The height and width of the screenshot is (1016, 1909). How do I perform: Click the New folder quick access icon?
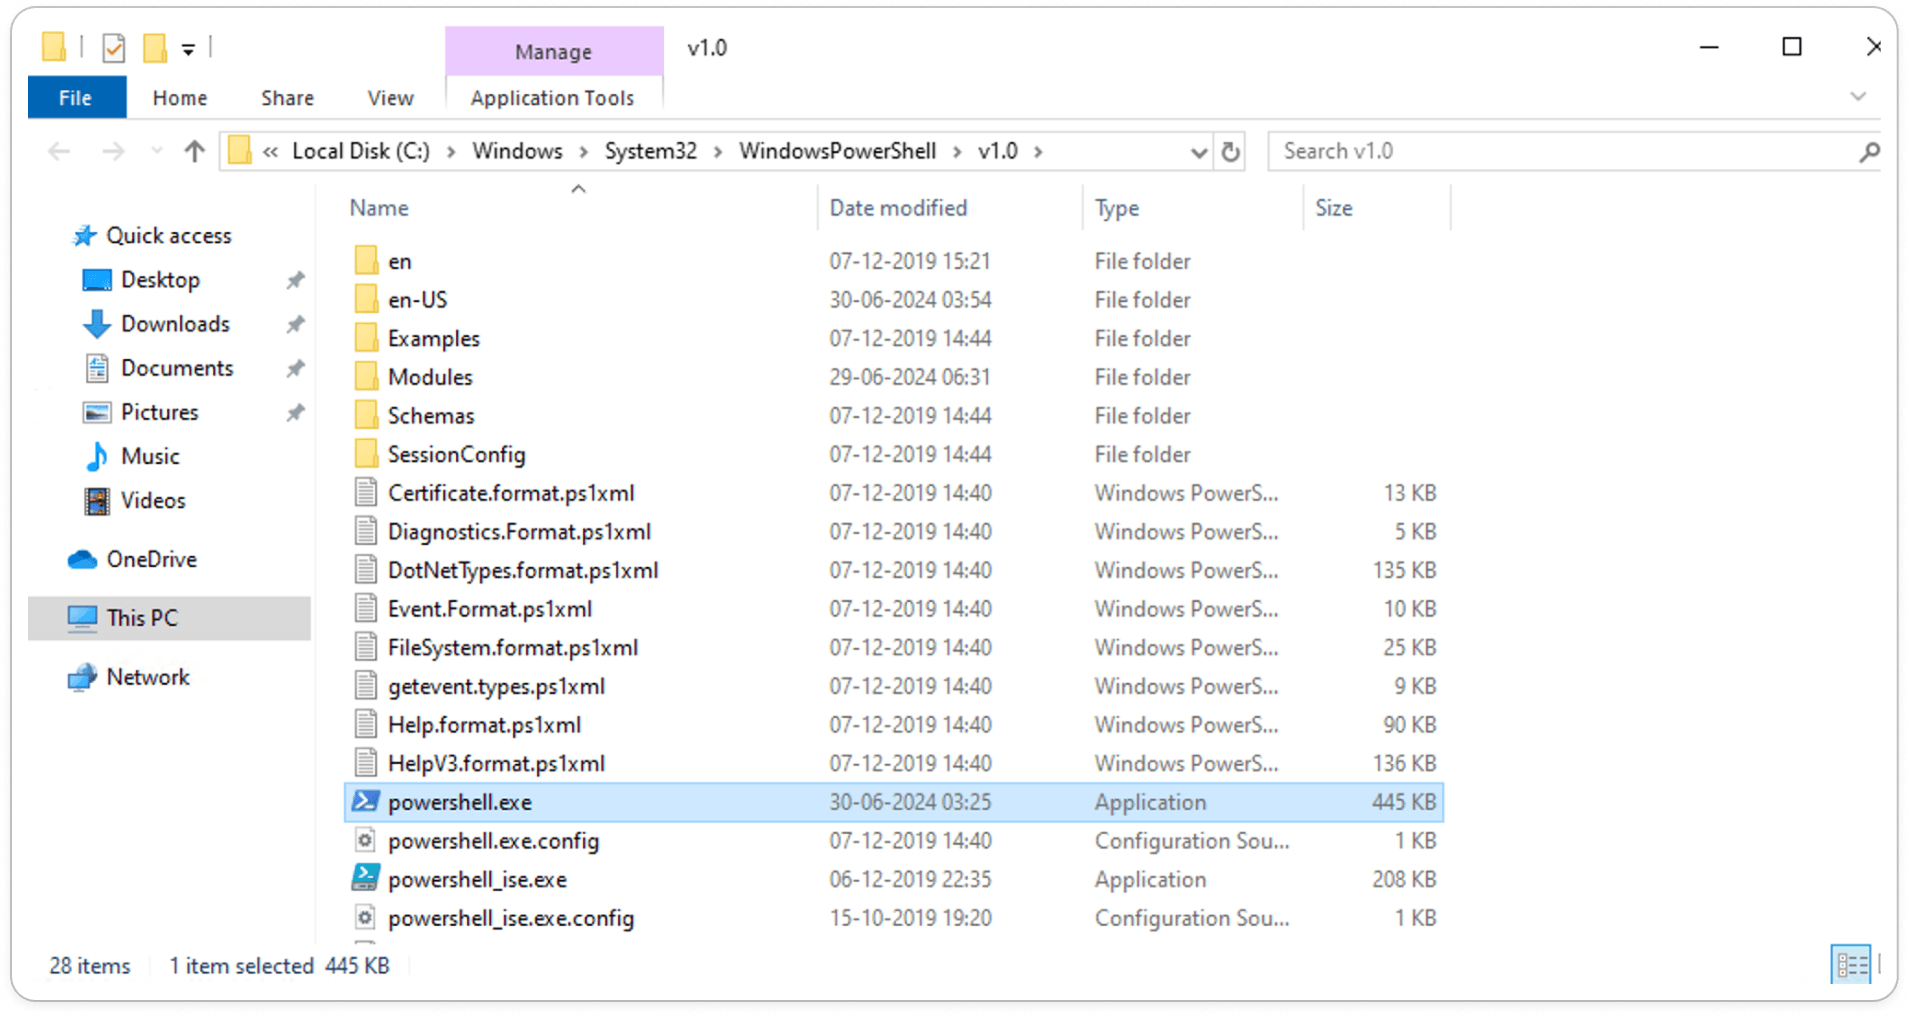click(155, 48)
